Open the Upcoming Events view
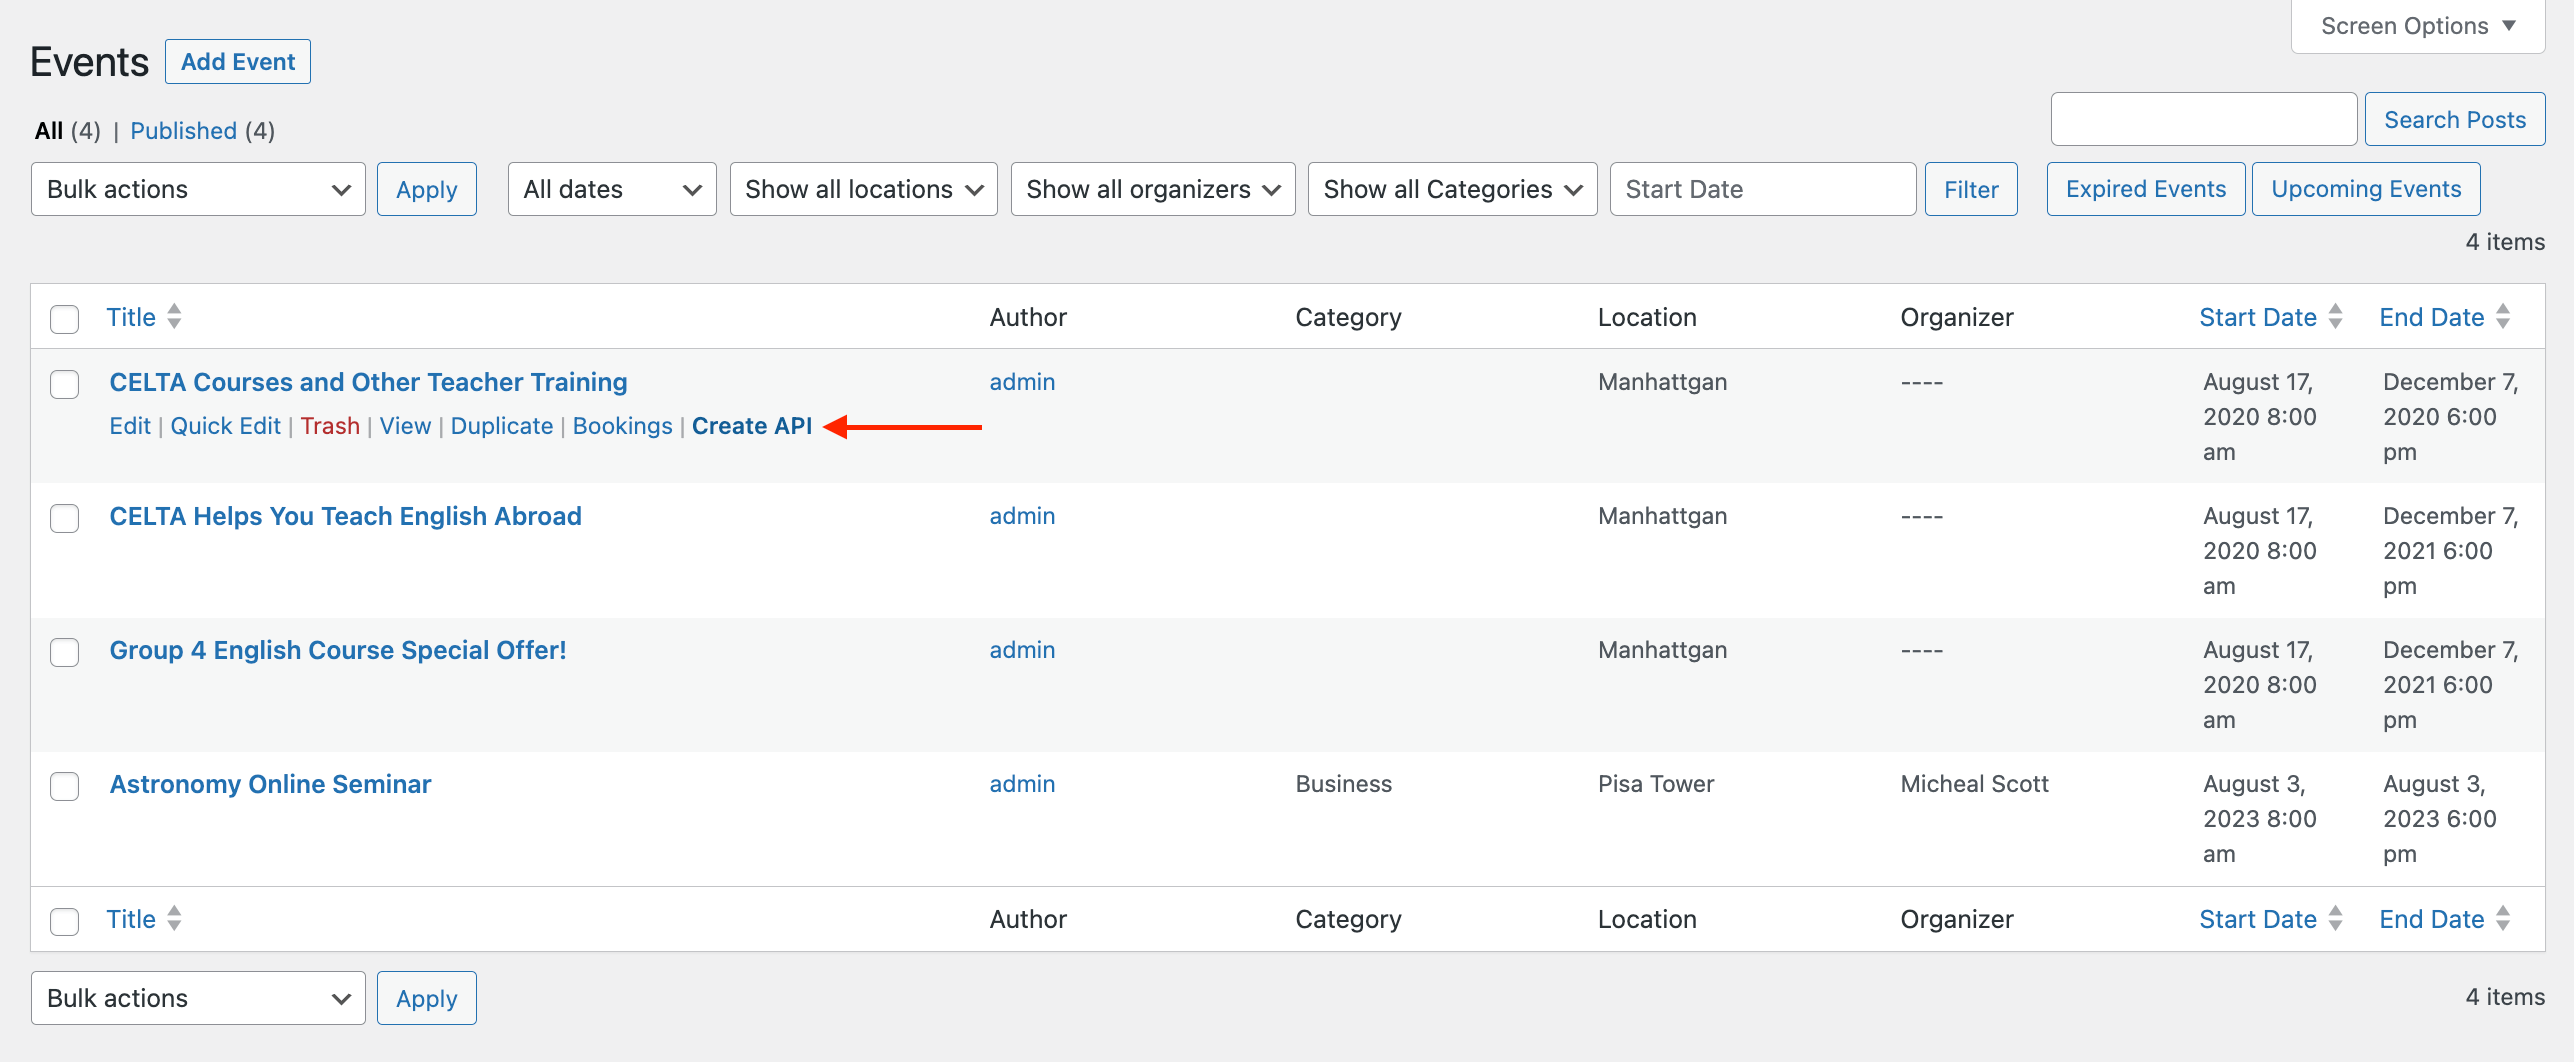The width and height of the screenshot is (2574, 1062). 2365,189
